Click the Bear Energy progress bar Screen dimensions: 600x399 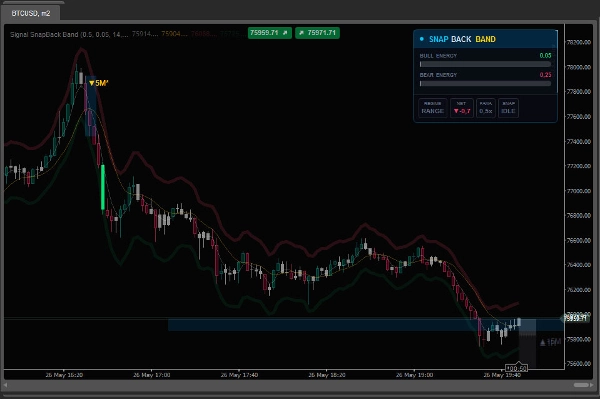(x=485, y=83)
